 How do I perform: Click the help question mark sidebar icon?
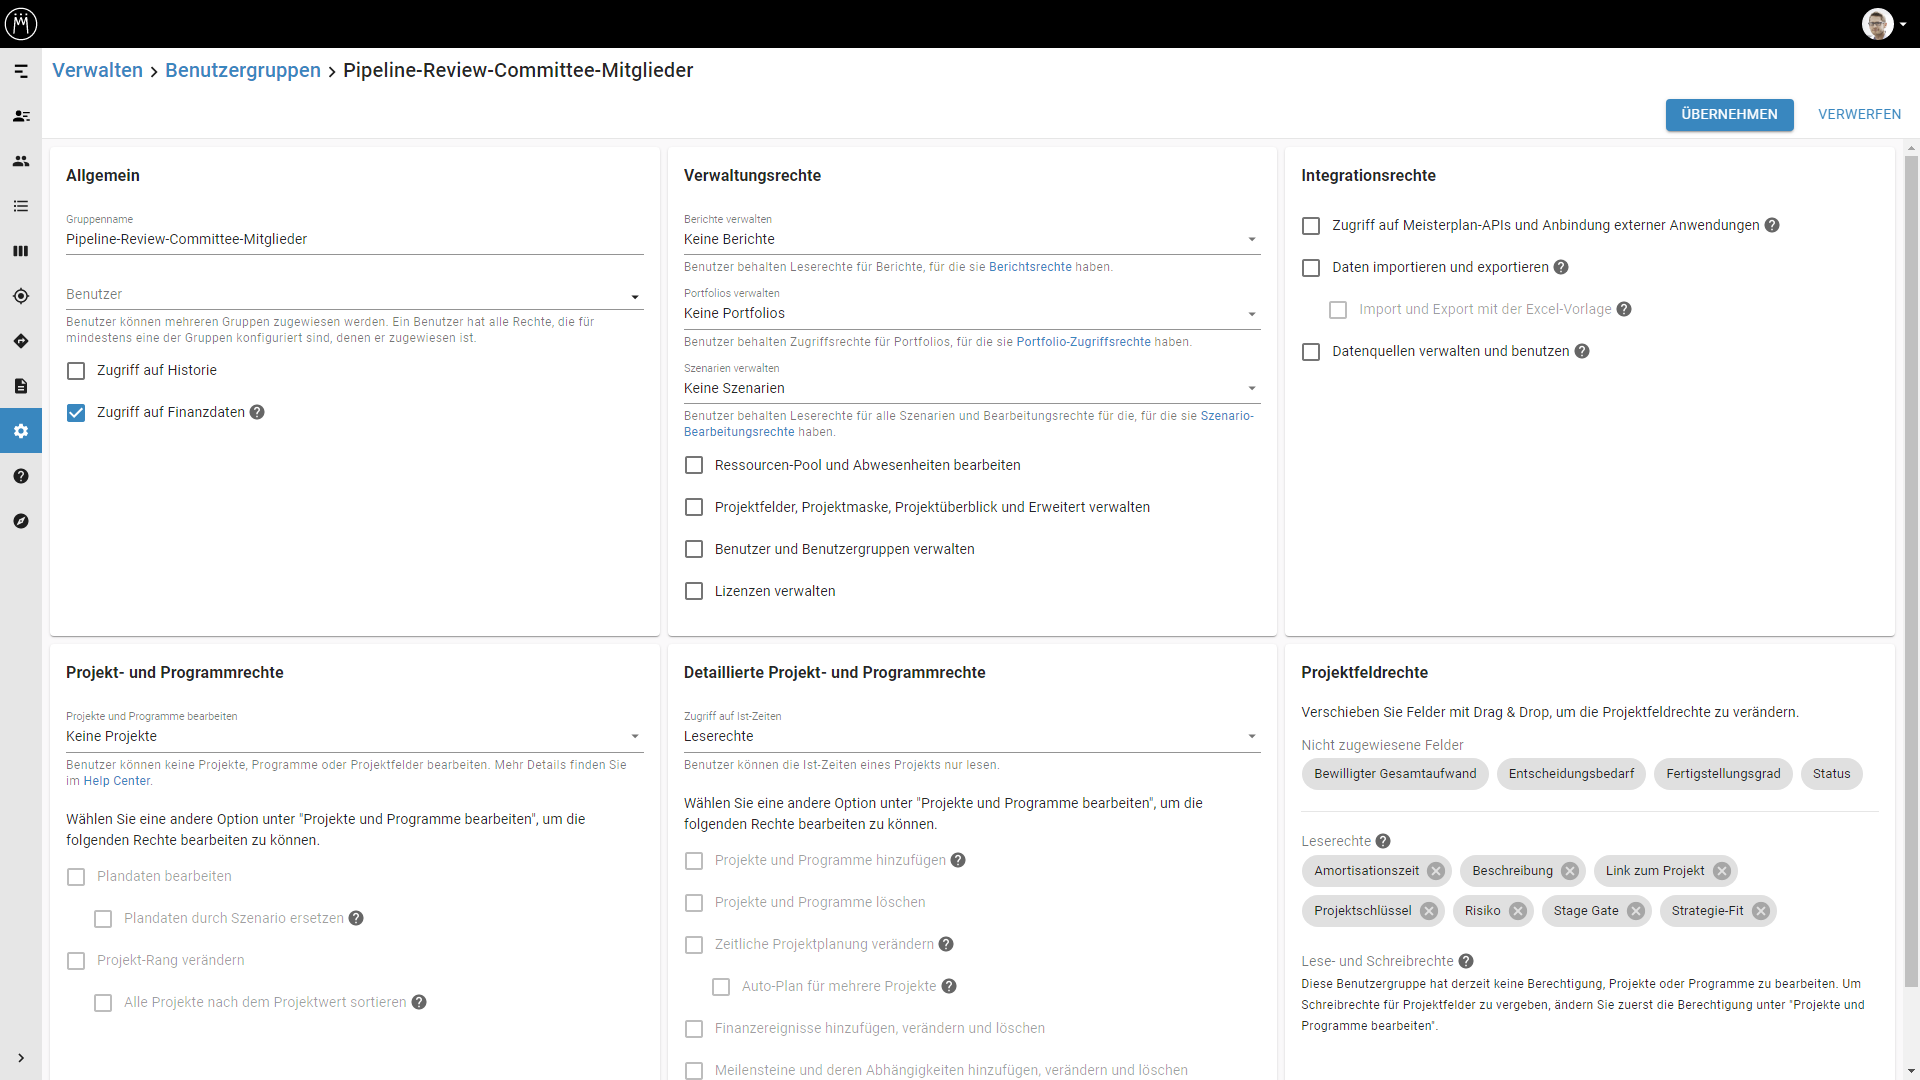click(x=21, y=476)
